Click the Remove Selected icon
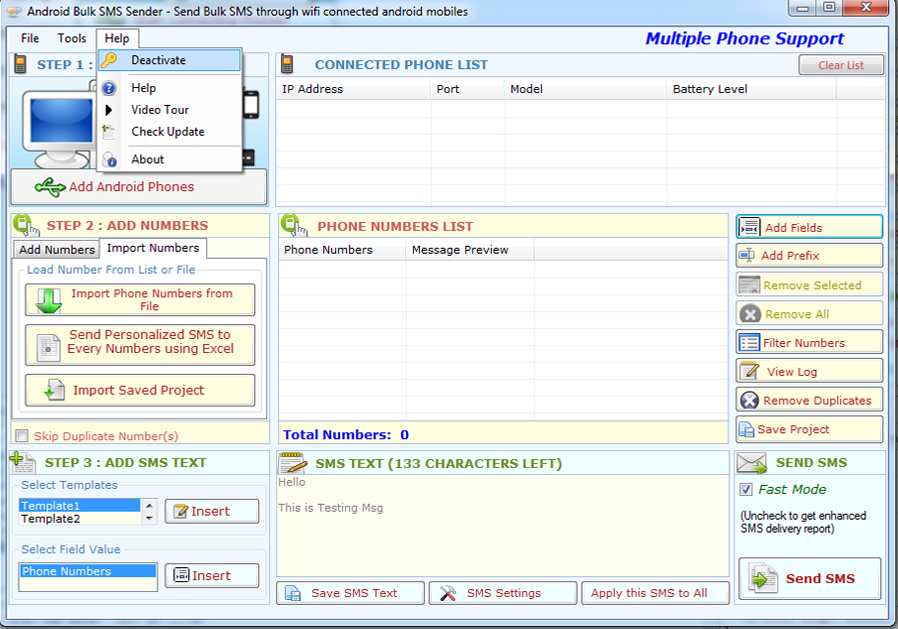Screen dimensions: 898x629 [749, 285]
